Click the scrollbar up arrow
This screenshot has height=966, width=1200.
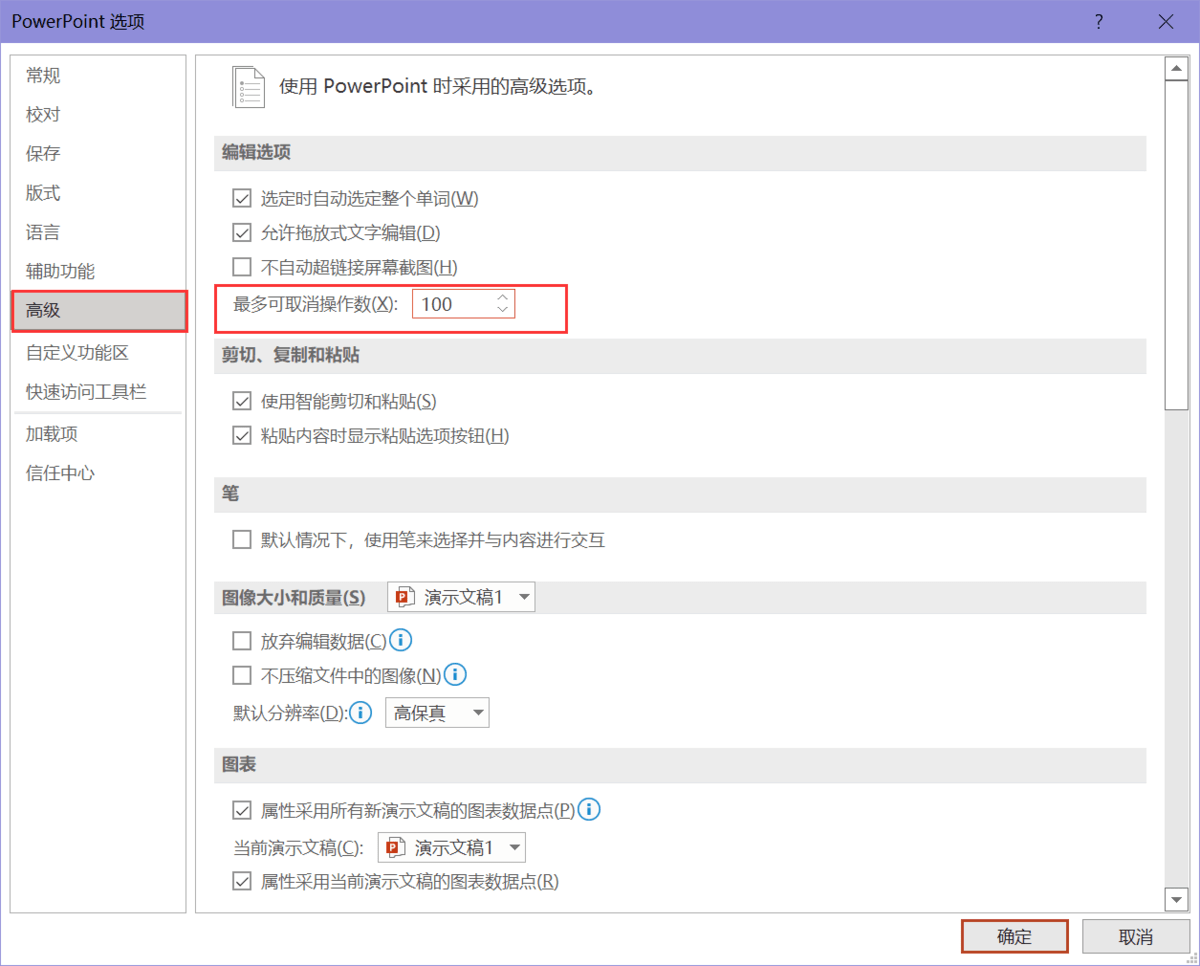(1176, 69)
